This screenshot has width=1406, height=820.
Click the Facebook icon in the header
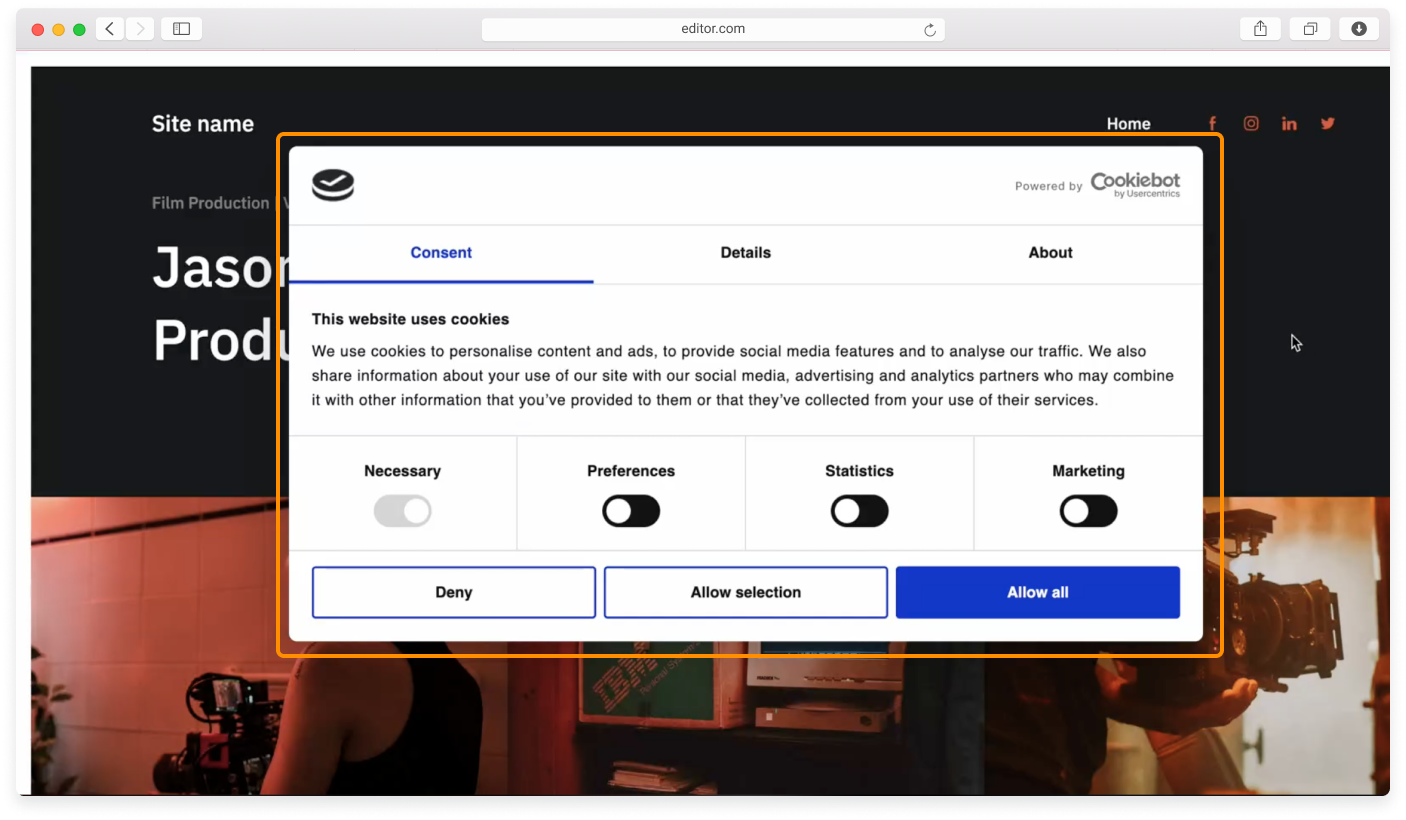1211,122
